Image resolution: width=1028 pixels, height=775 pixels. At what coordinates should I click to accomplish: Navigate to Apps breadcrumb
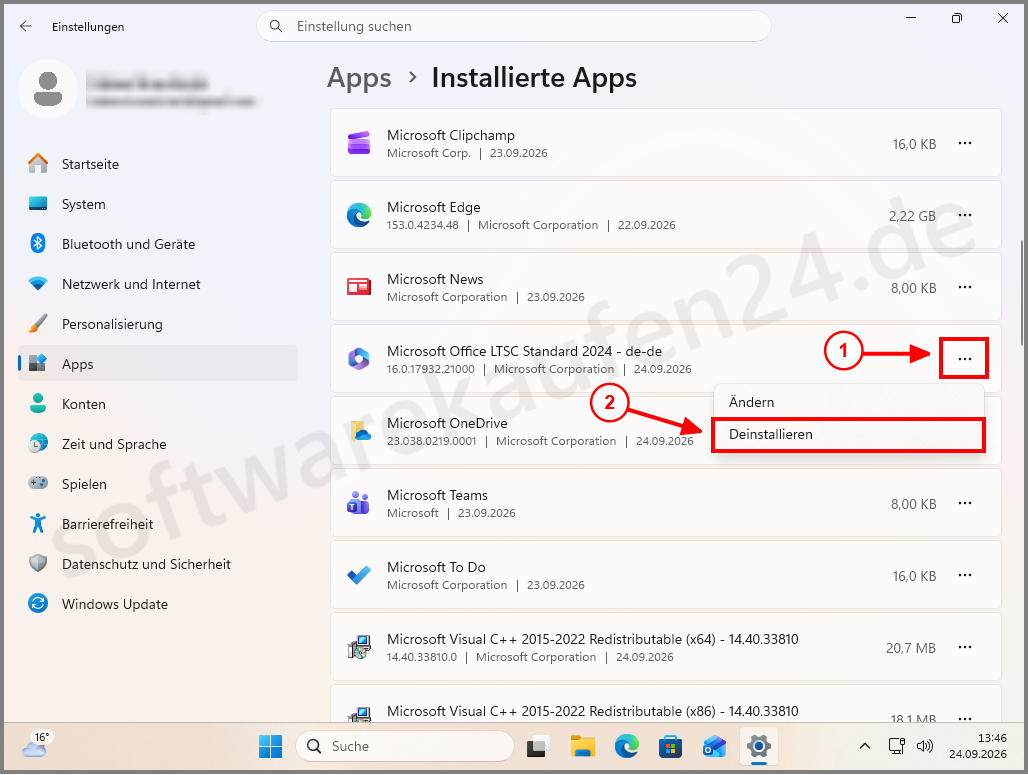point(359,78)
